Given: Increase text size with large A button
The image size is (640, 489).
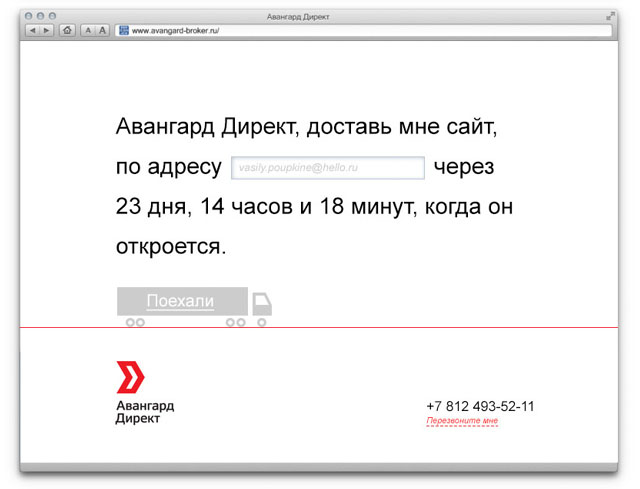Looking at the screenshot, I should click(102, 31).
